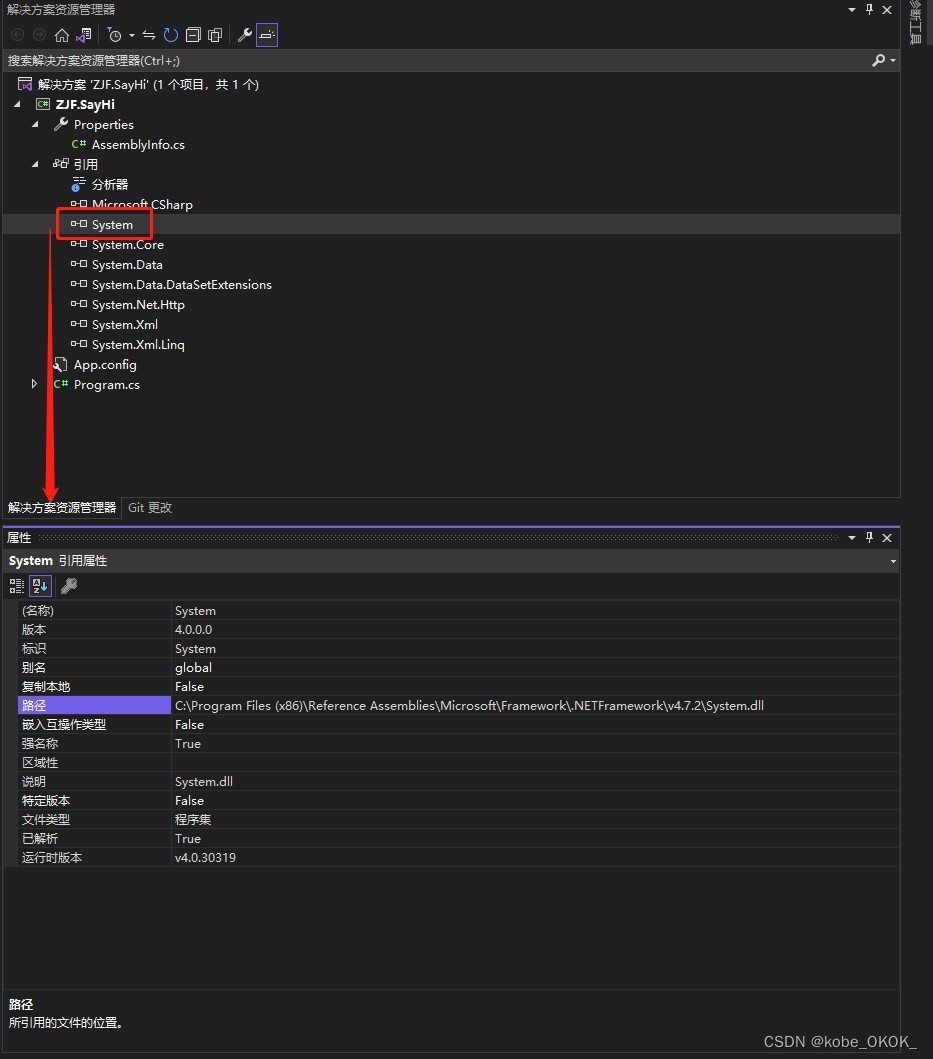The width and height of the screenshot is (933, 1059).
Task: Select the 引用 references folder
Action: pos(85,165)
